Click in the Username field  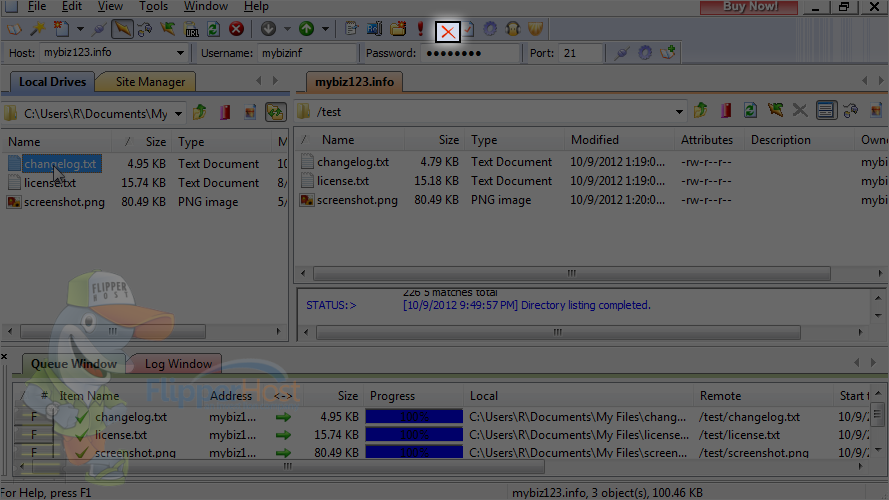click(307, 53)
